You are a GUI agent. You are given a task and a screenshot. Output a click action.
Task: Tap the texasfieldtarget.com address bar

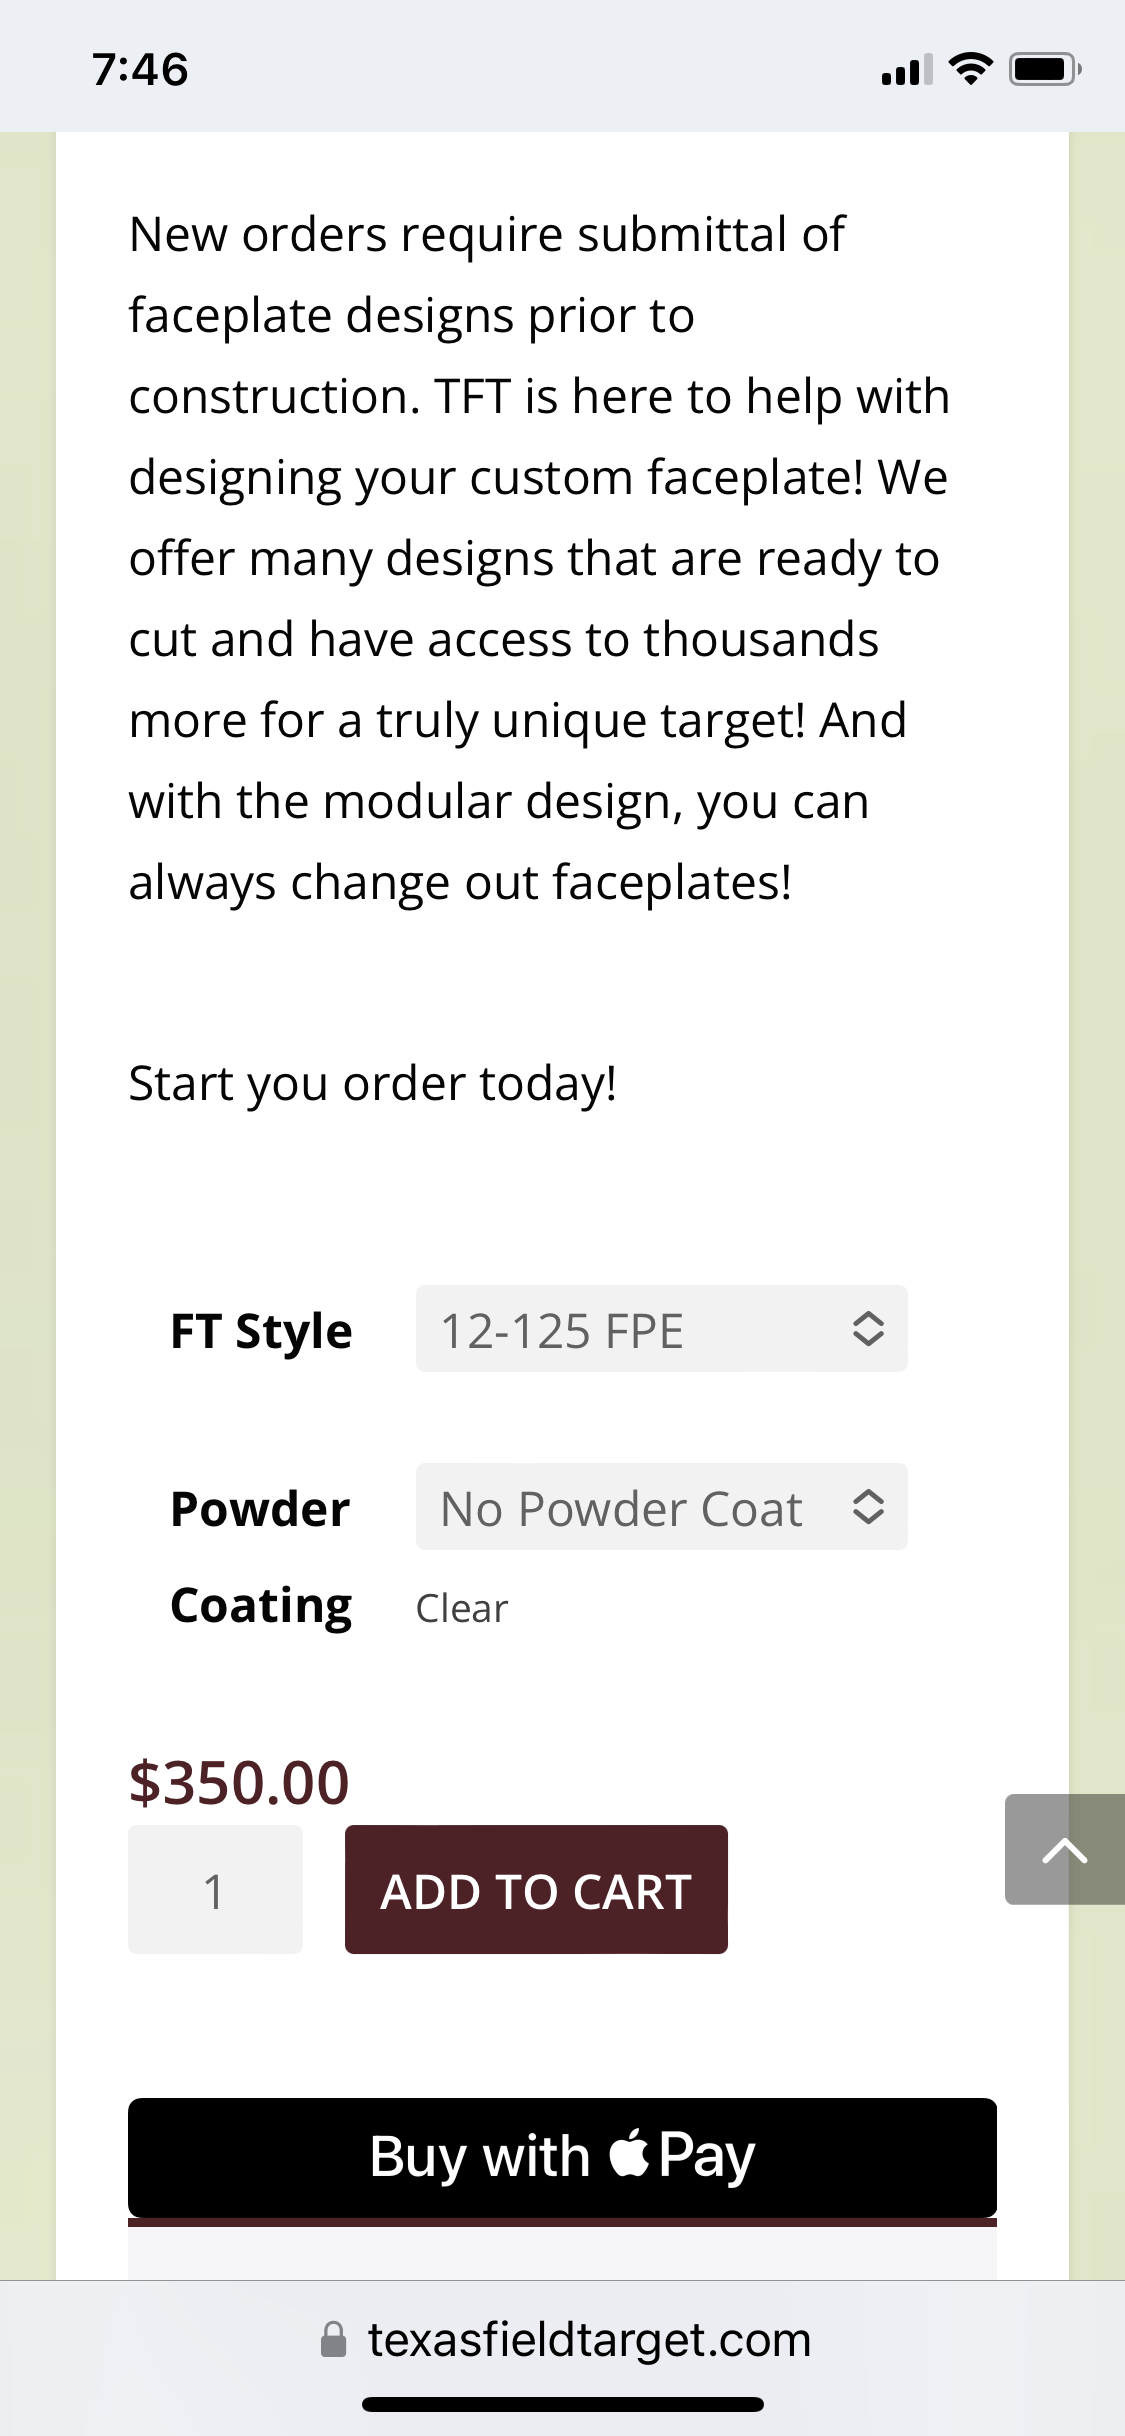point(564,2339)
